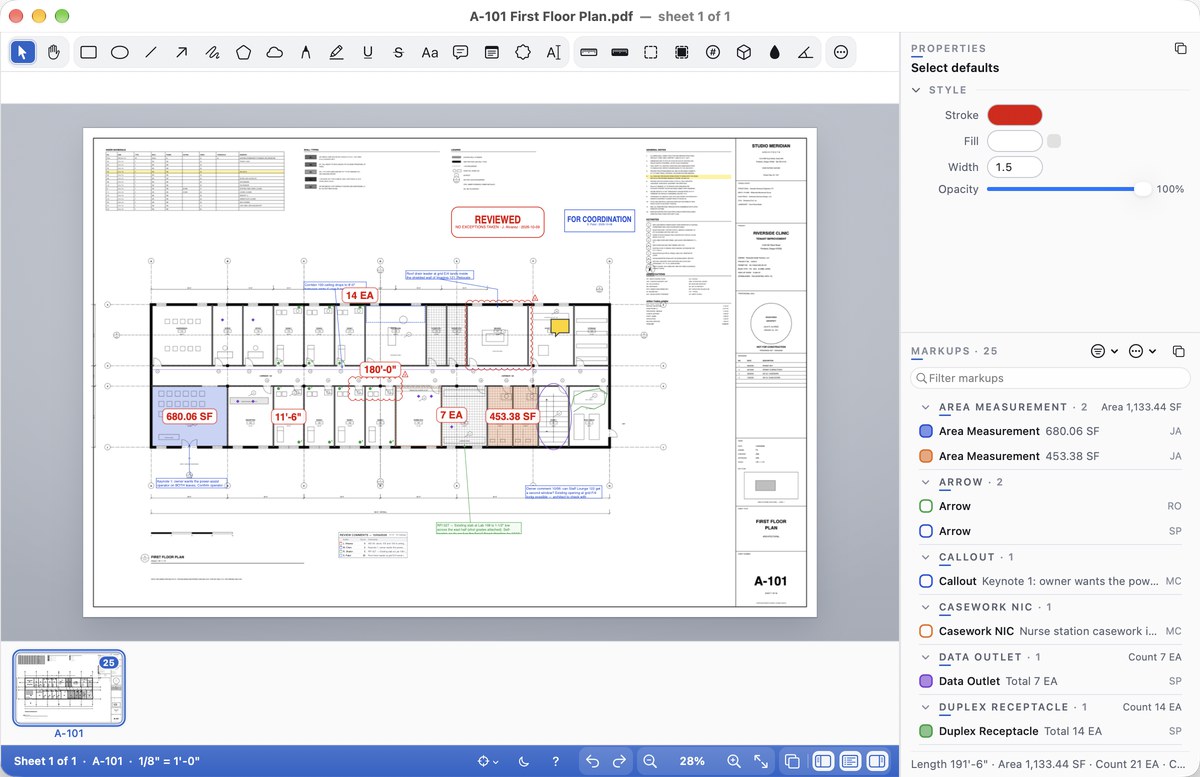Image resolution: width=1200 pixels, height=777 pixels.
Task: Click the red Stroke color swatch
Action: tap(1014, 115)
